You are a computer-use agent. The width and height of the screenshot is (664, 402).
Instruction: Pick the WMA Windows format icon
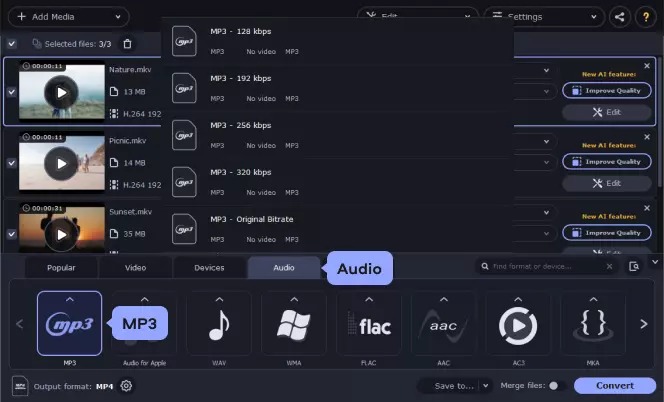click(294, 323)
